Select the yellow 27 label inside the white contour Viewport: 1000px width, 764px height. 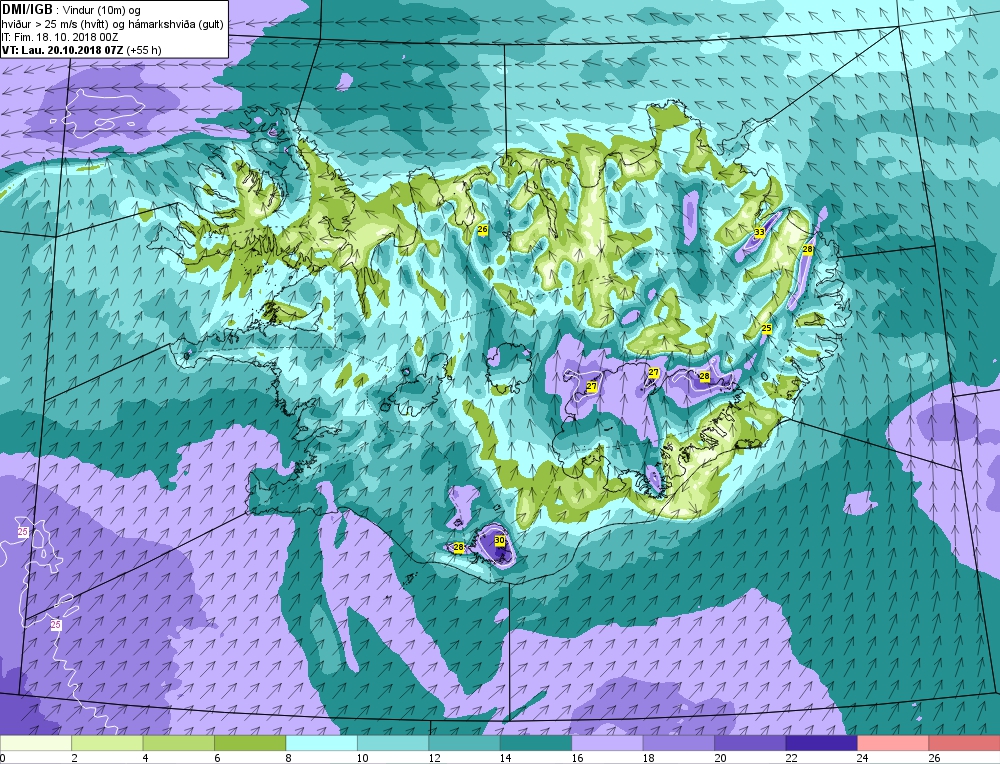[x=592, y=386]
